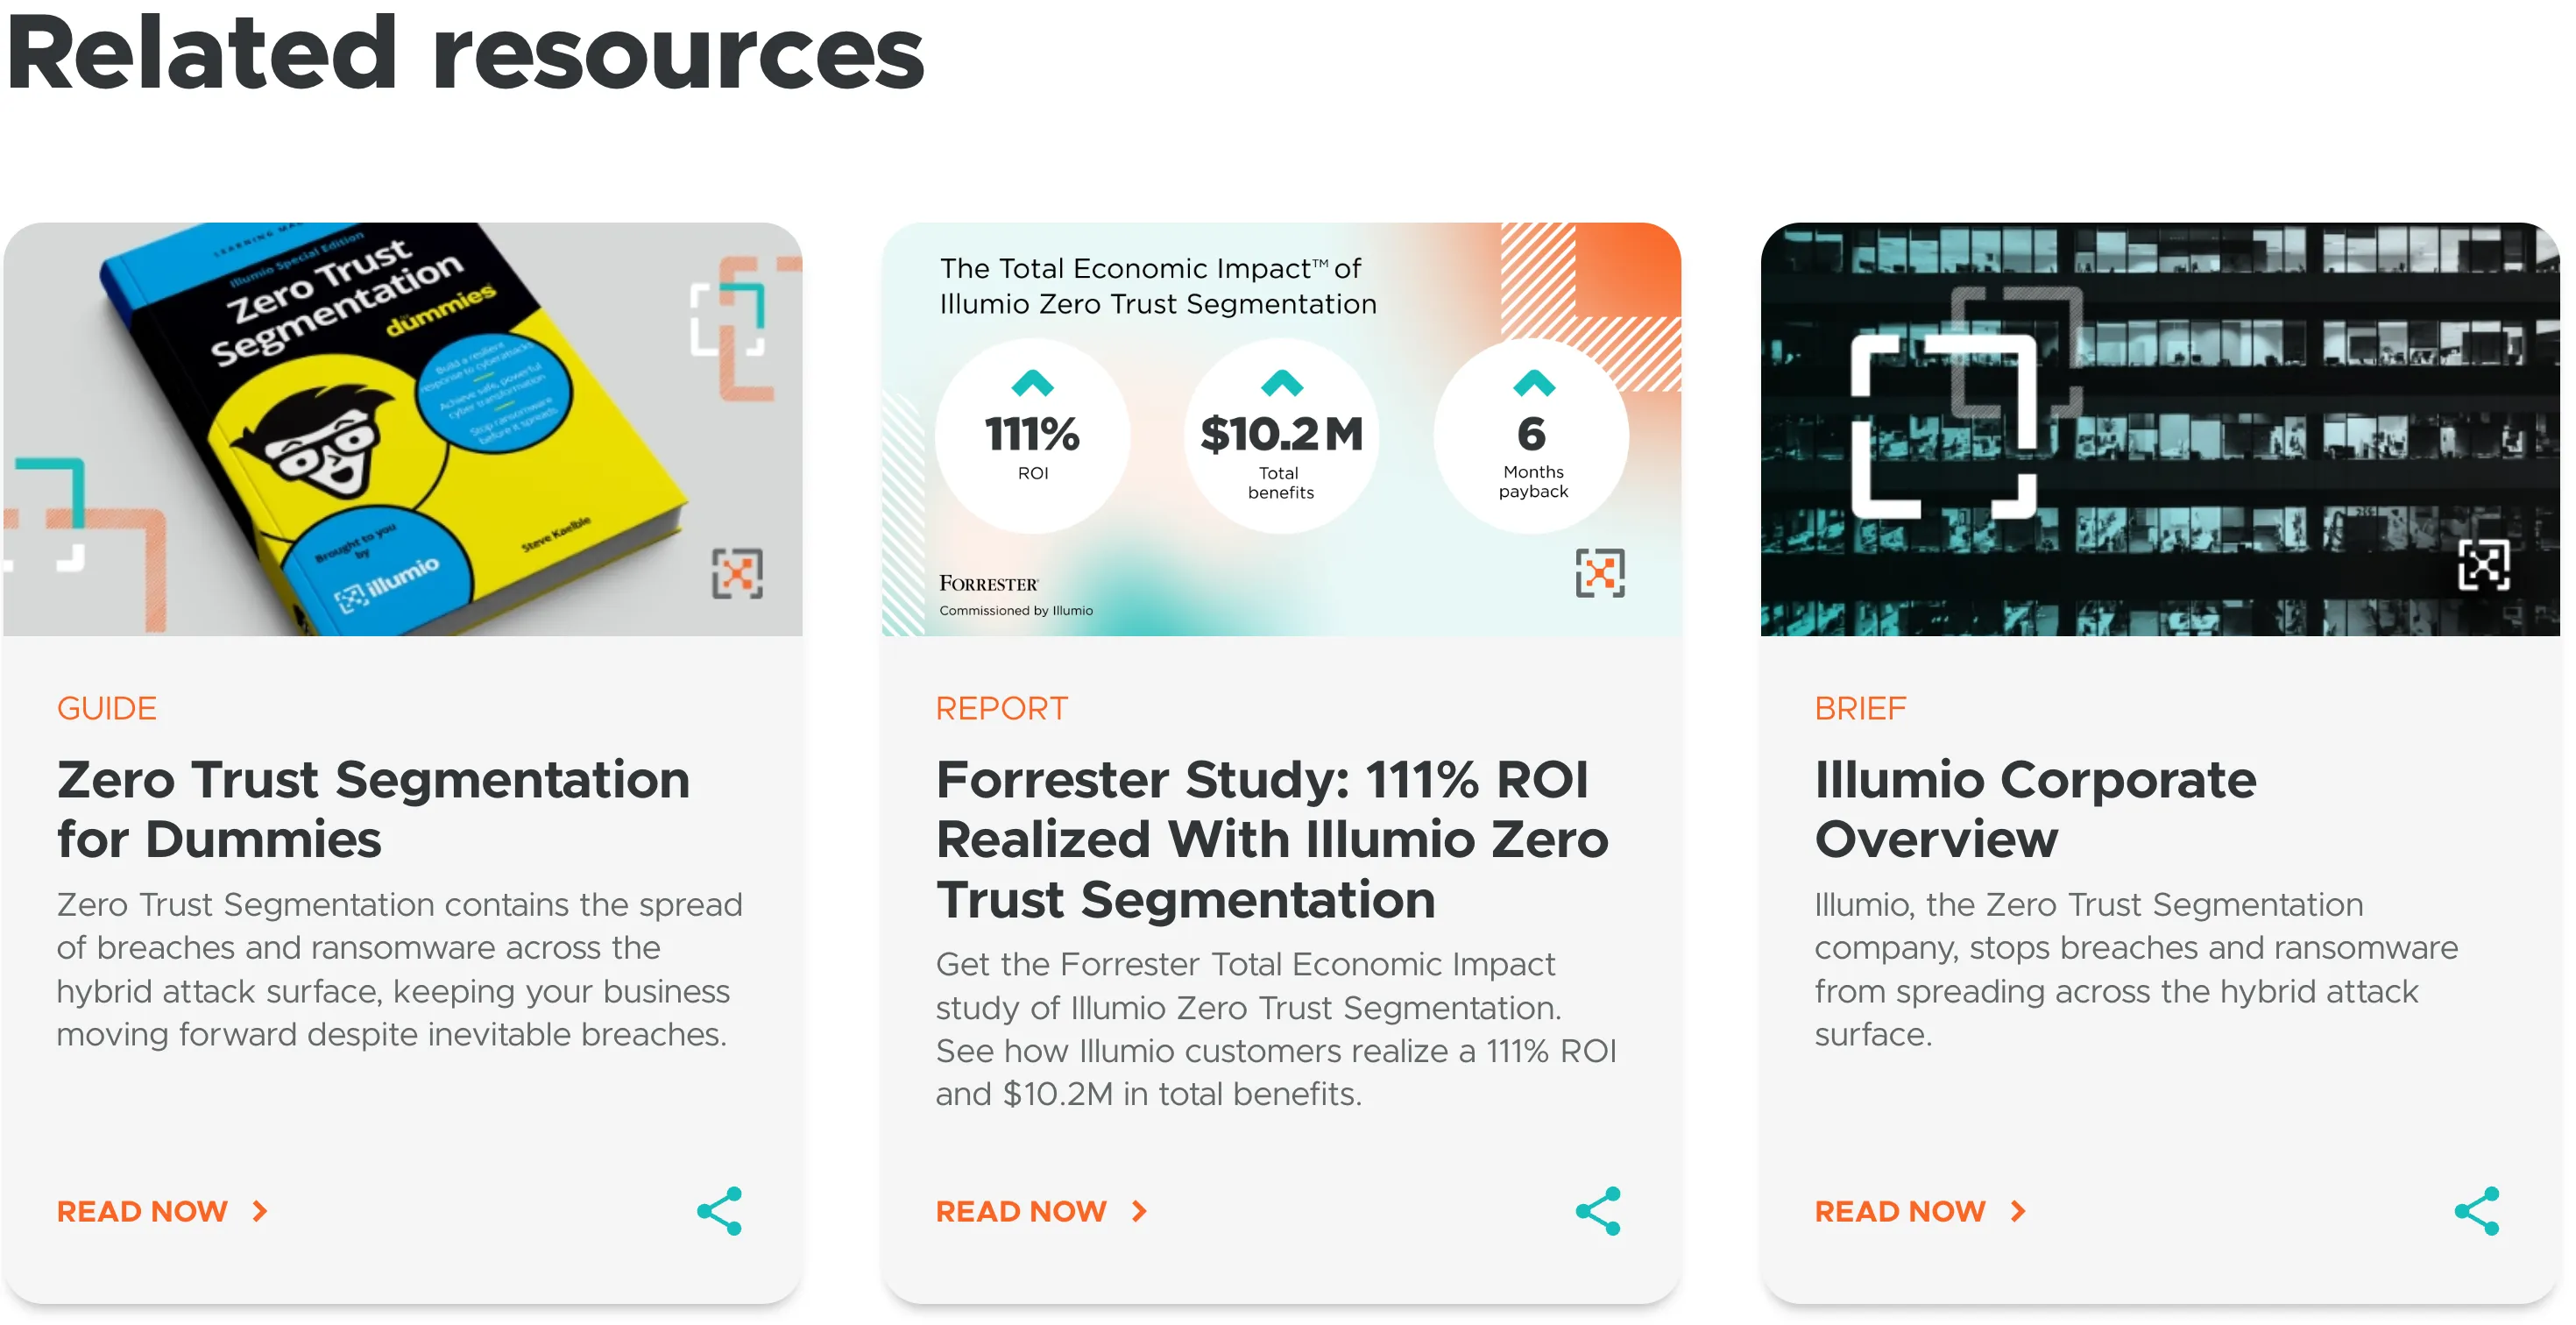The height and width of the screenshot is (1325, 2576).
Task: Click the Total Economic Impact infographic thumbnail
Action: (x=1281, y=429)
